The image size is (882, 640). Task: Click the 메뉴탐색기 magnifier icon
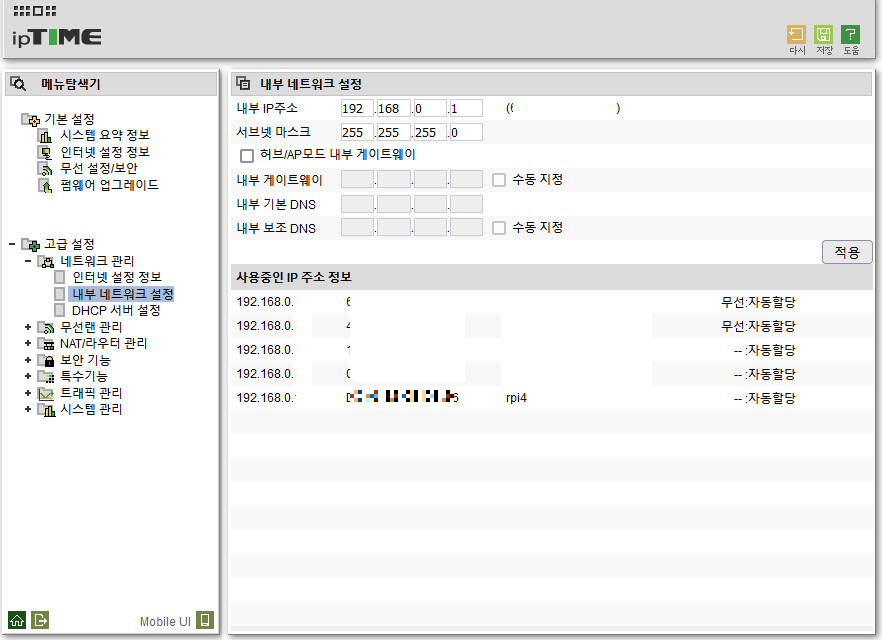tap(16, 81)
